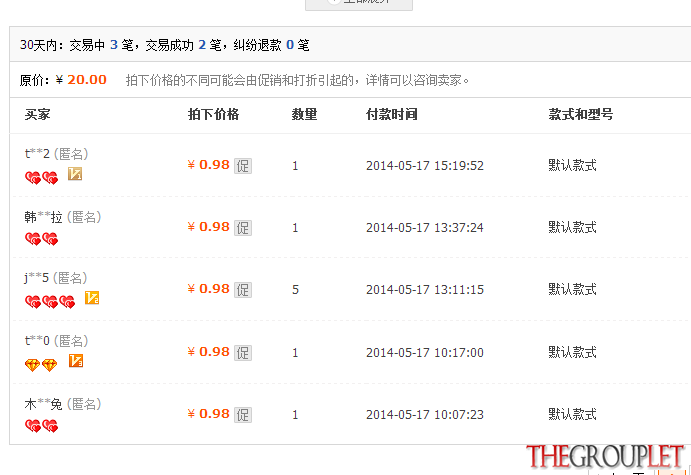The height and width of the screenshot is (475, 691).
Task: Click the transactions-in-progress count 3
Action: coord(114,45)
